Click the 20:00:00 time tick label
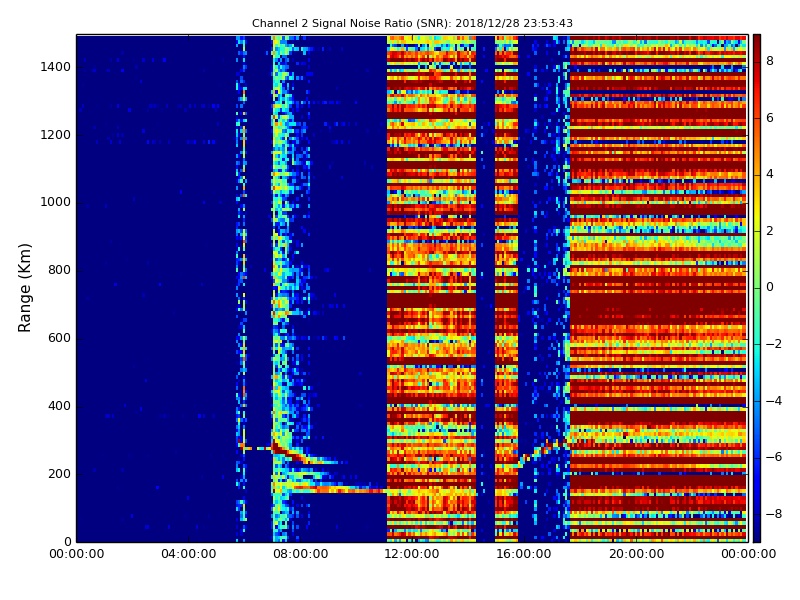This screenshot has width=800, height=600. click(x=636, y=554)
